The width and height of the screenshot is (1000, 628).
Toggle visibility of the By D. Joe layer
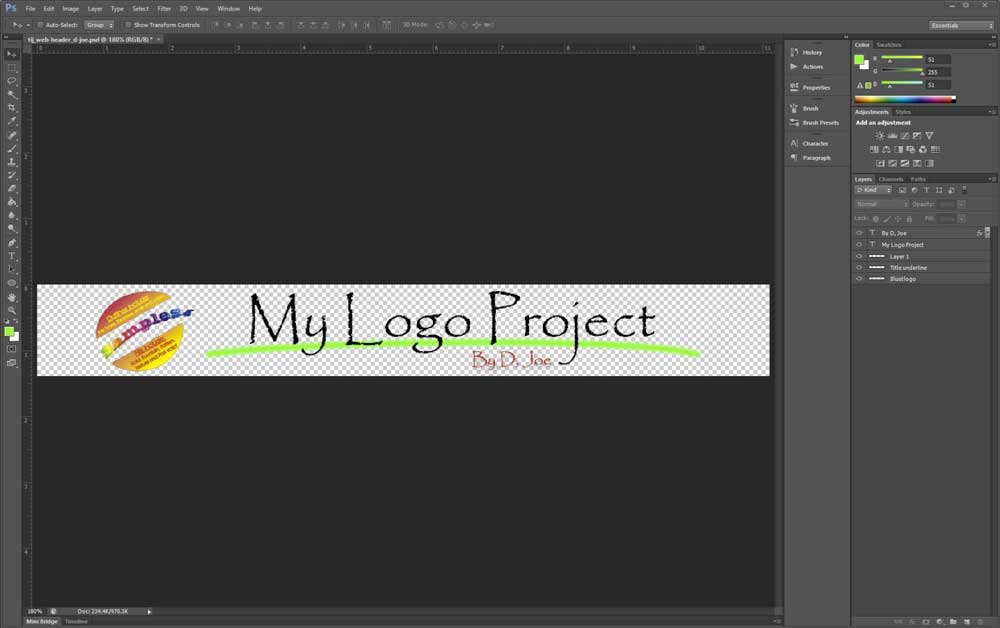(859, 233)
